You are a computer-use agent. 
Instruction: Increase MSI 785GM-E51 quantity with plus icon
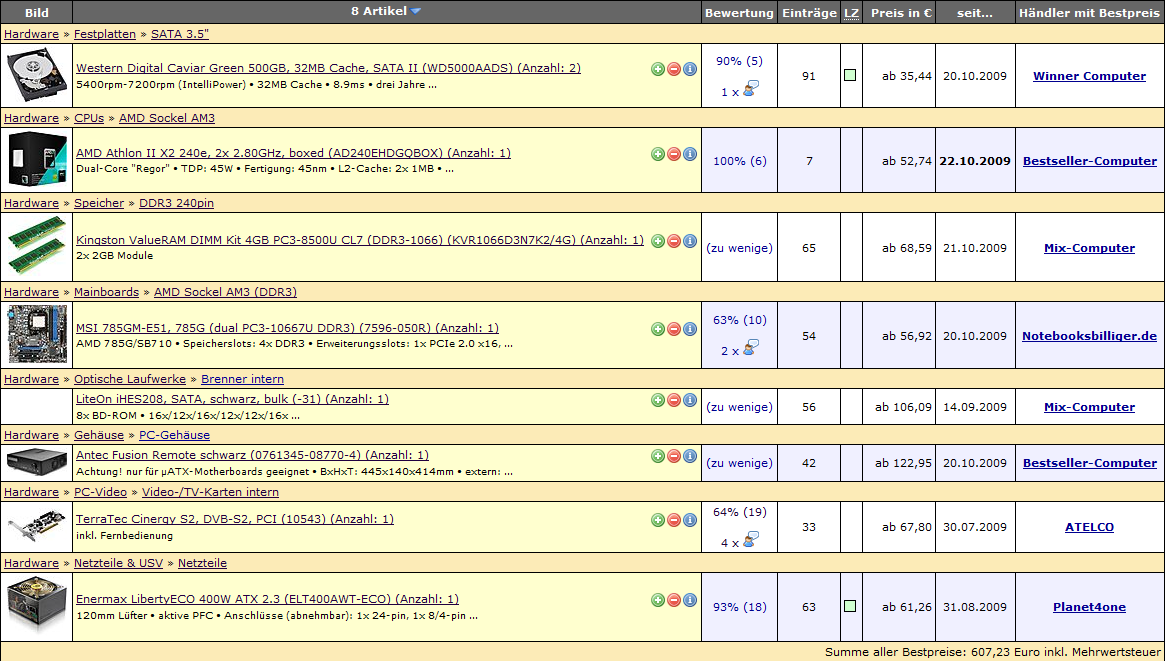pyautogui.click(x=658, y=329)
